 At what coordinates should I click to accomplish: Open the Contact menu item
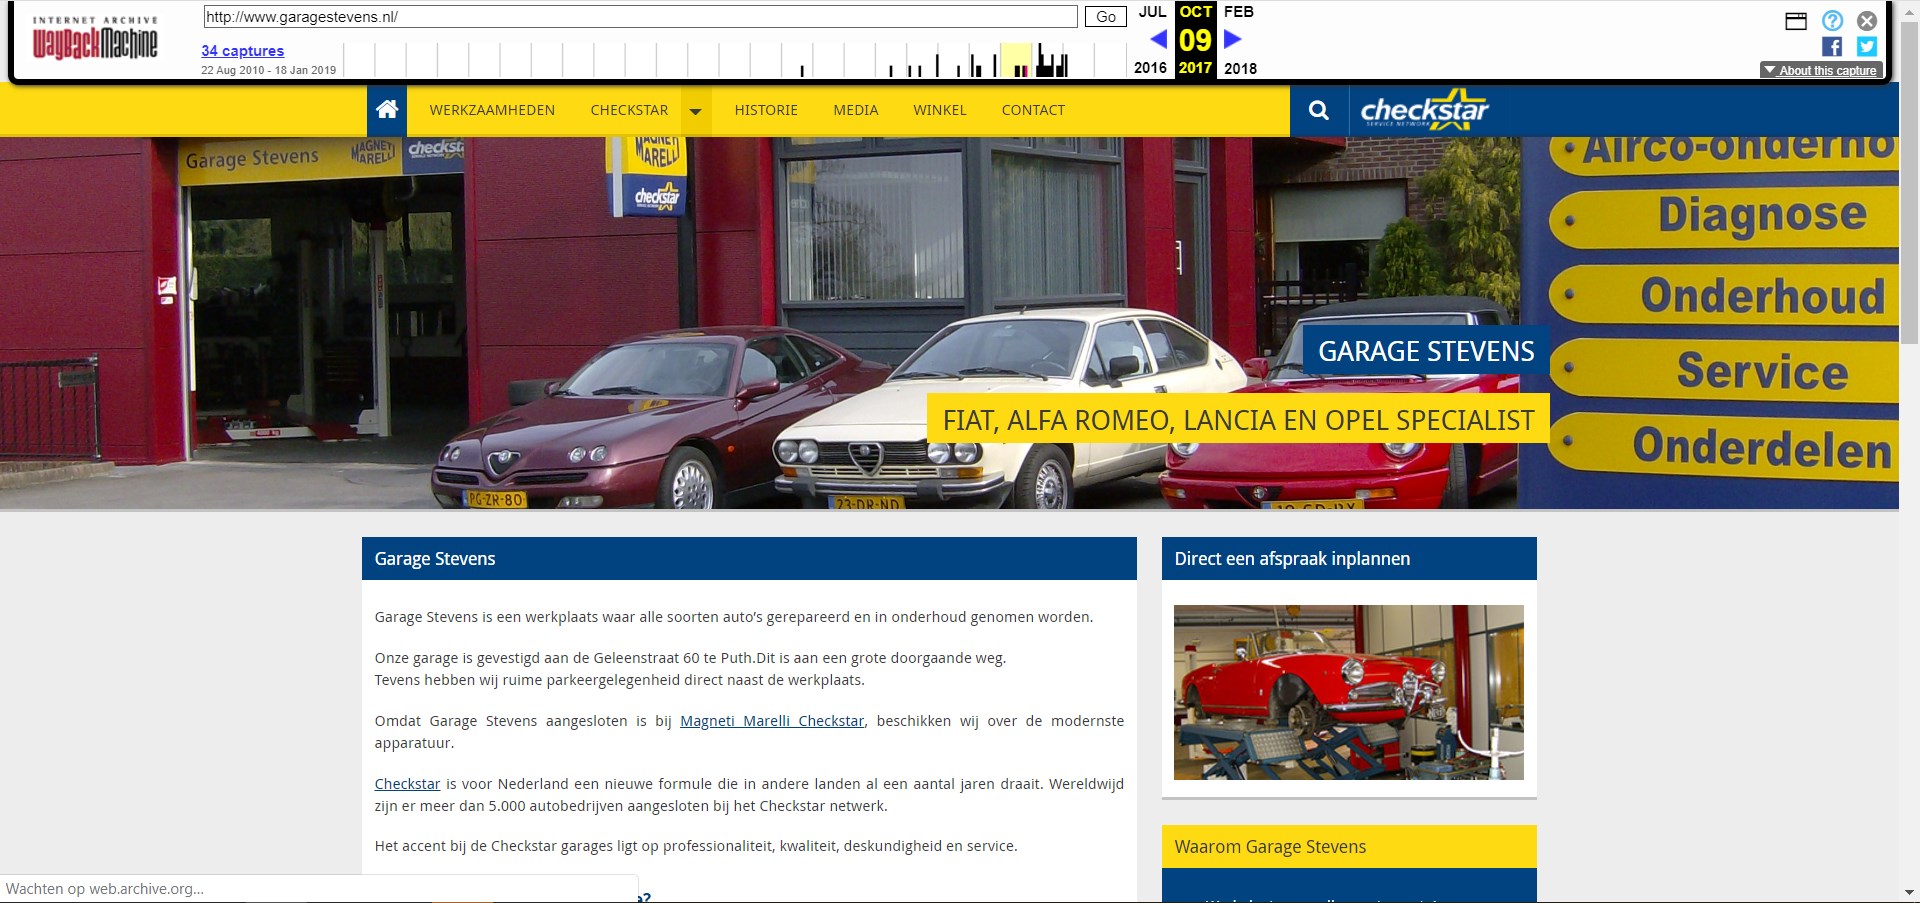[x=1033, y=110]
